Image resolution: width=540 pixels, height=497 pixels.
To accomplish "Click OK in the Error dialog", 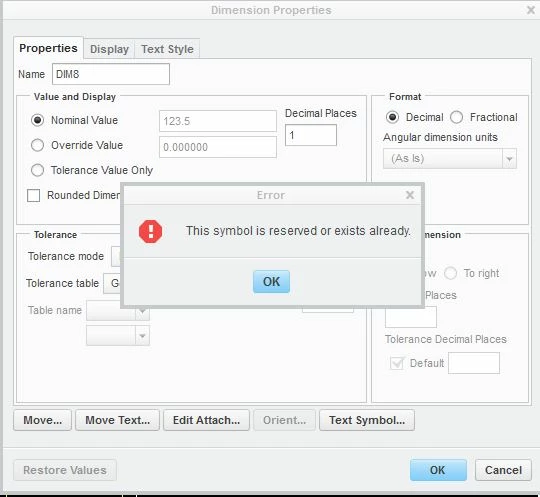I will [271, 281].
